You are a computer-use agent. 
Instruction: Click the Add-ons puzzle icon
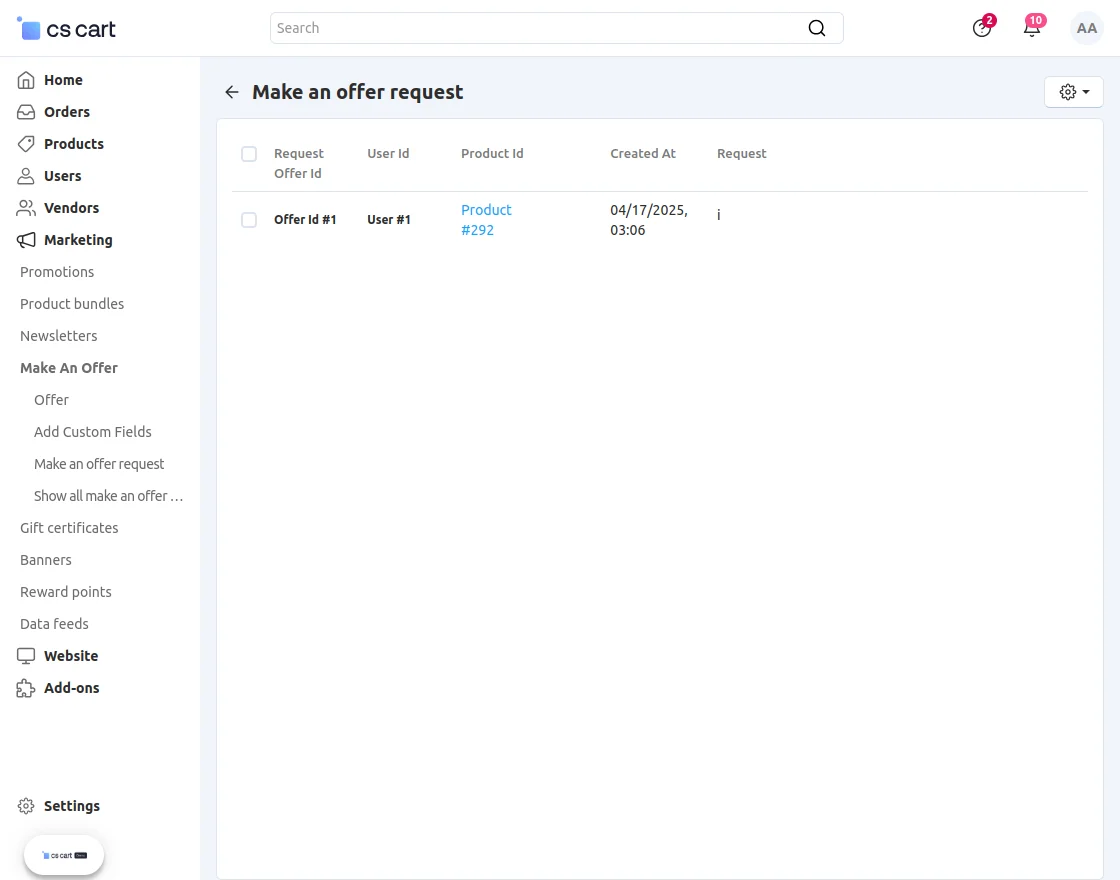coord(26,688)
